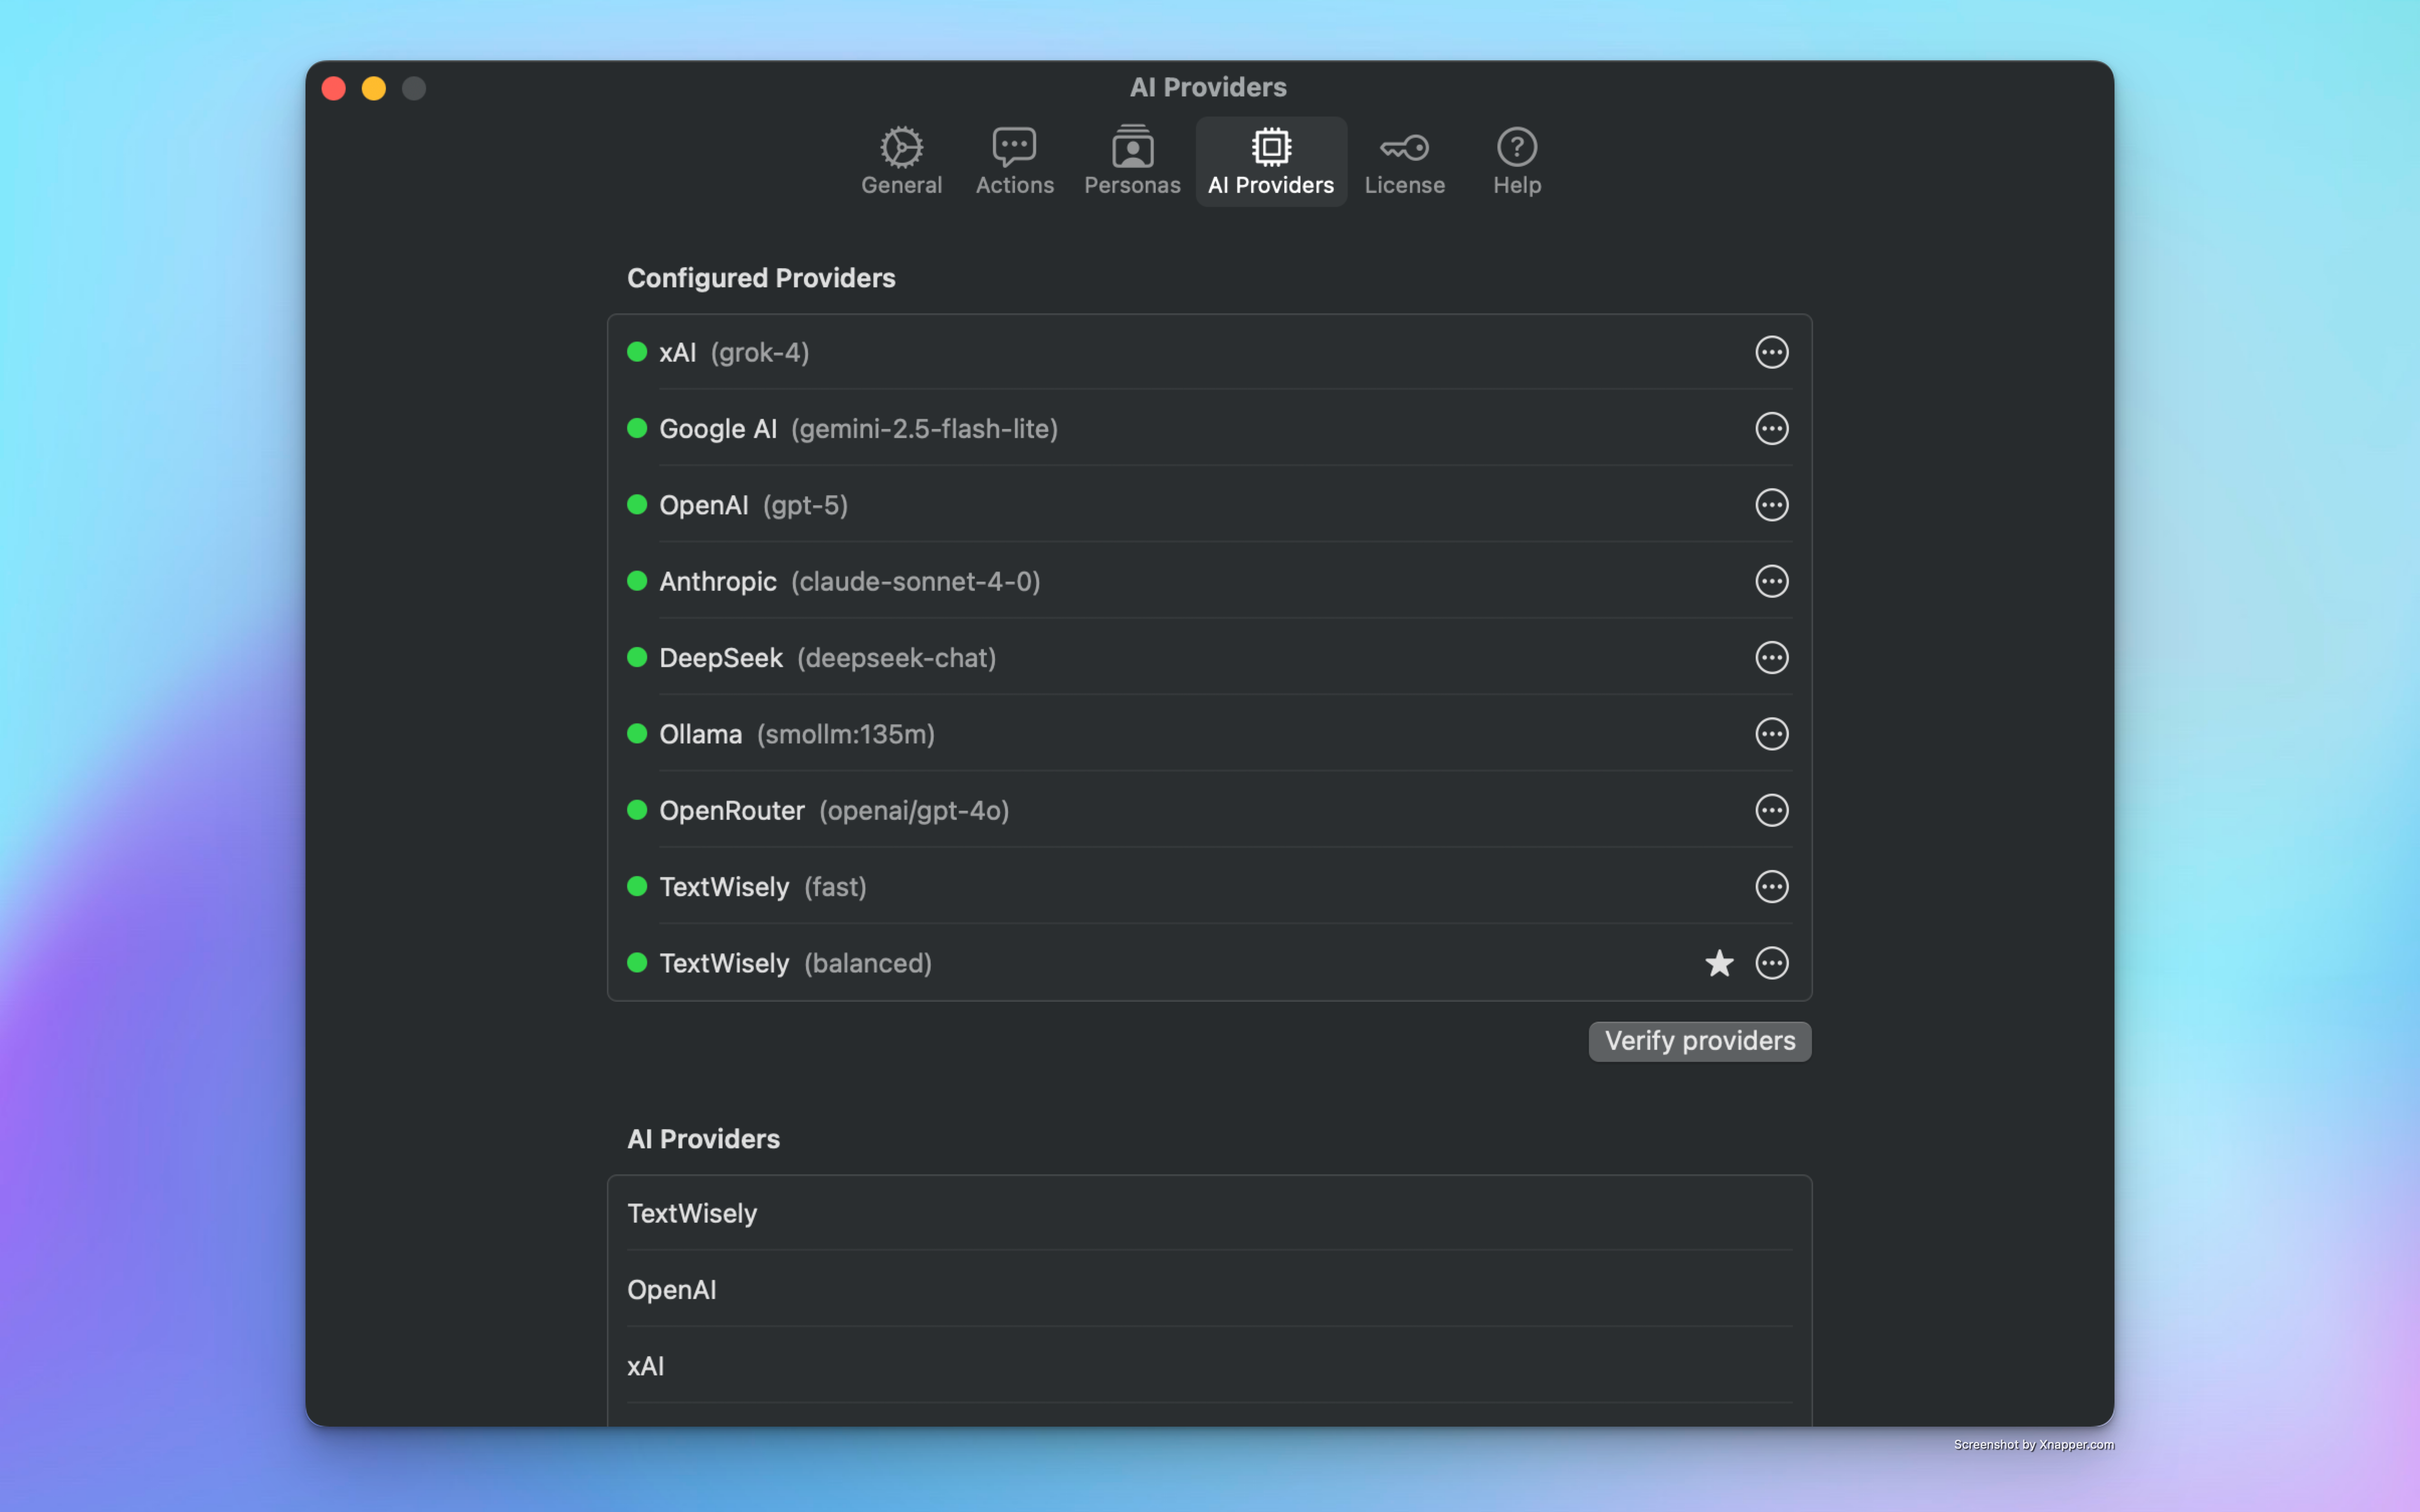Open options menu for Google AI provider
Viewport: 2420px width, 1512px height.
[x=1771, y=429]
